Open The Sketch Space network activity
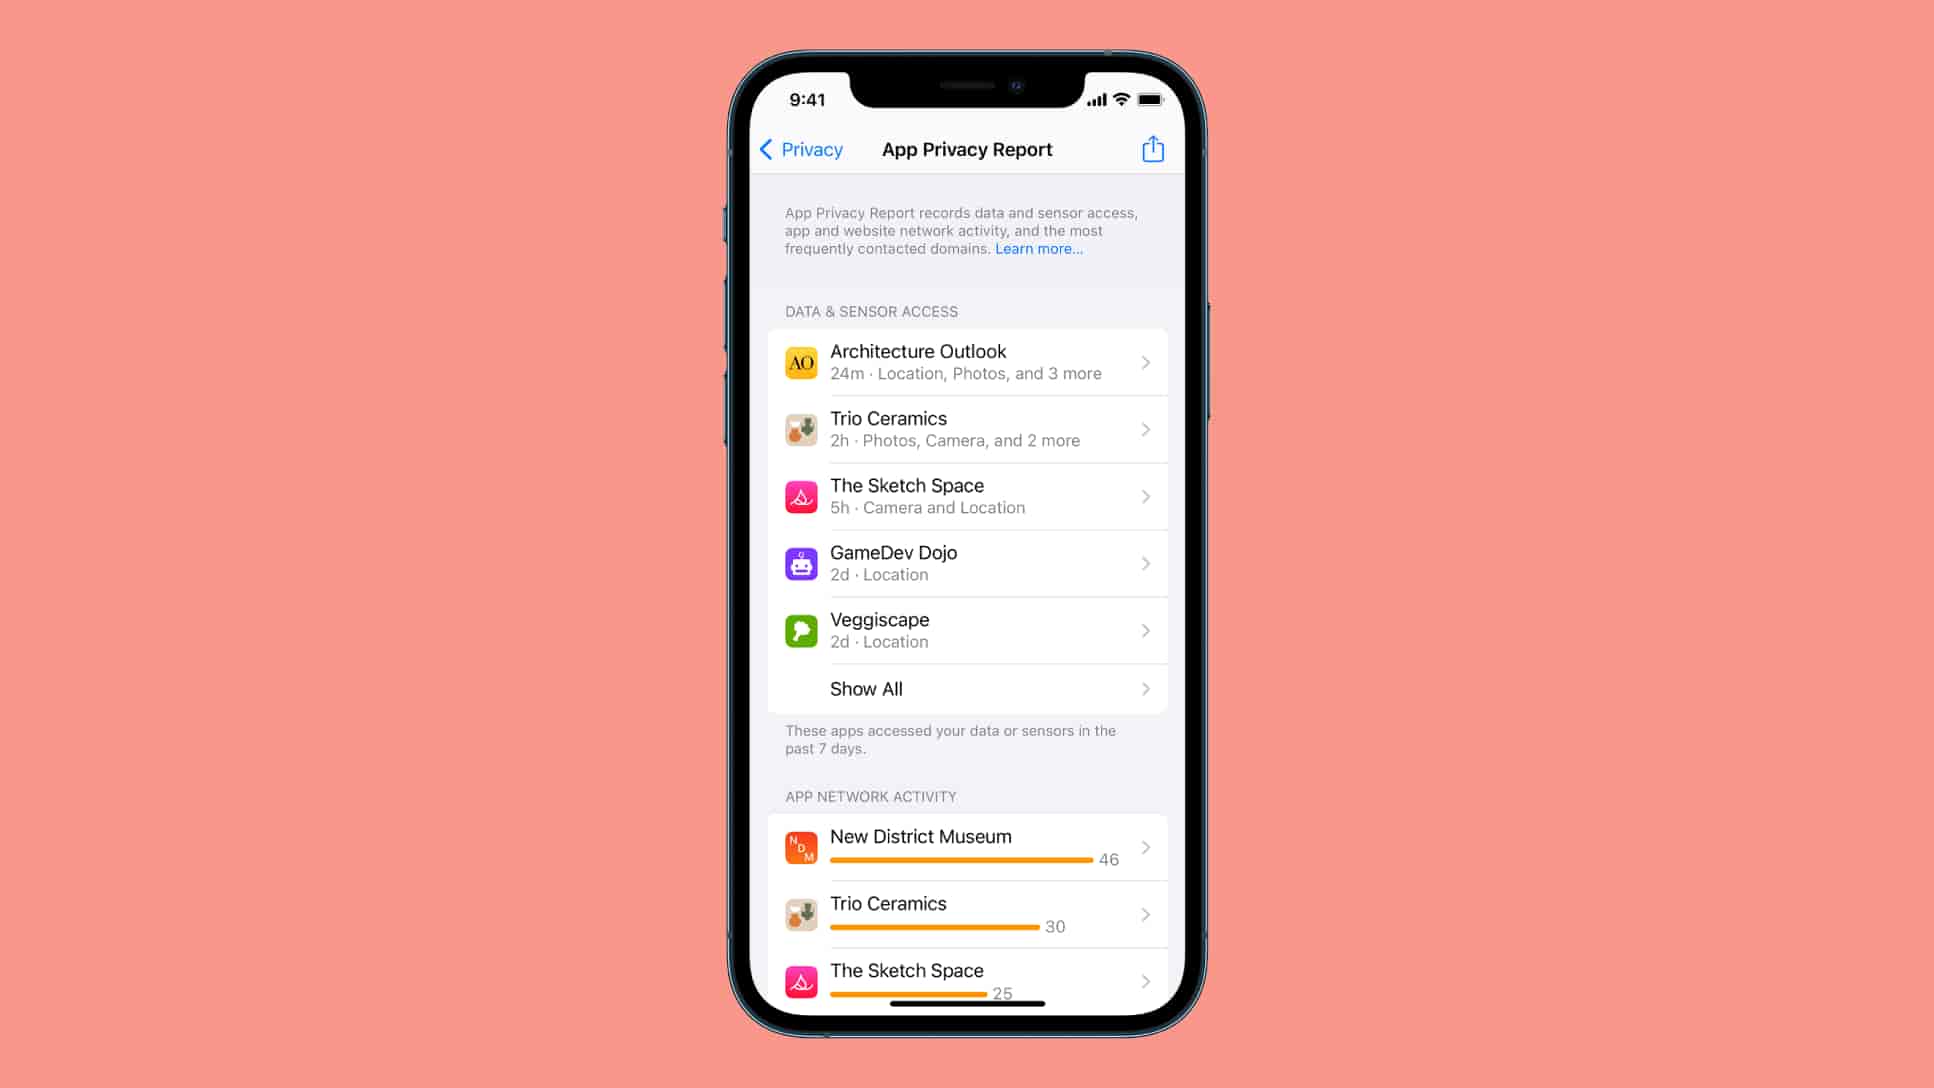The image size is (1934, 1088). tap(967, 980)
